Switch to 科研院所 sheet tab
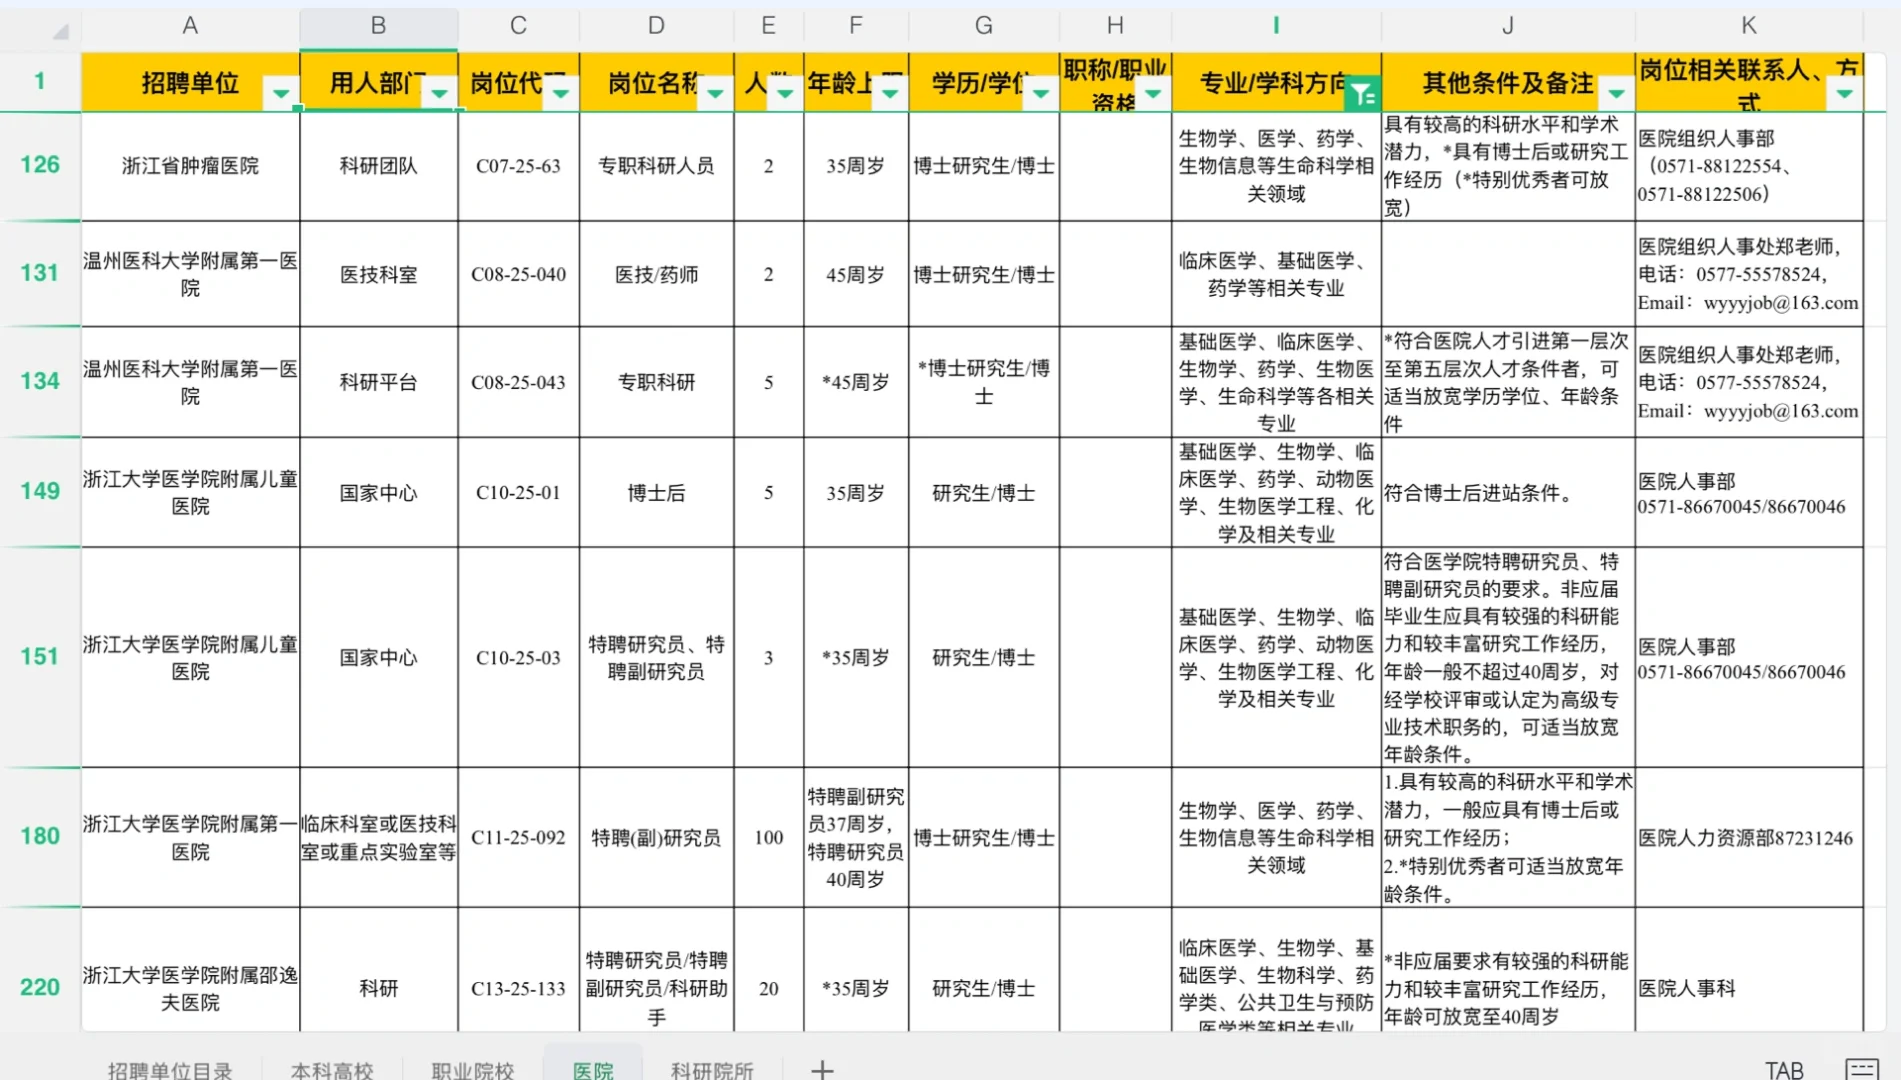The image size is (1901, 1080). (712, 1070)
